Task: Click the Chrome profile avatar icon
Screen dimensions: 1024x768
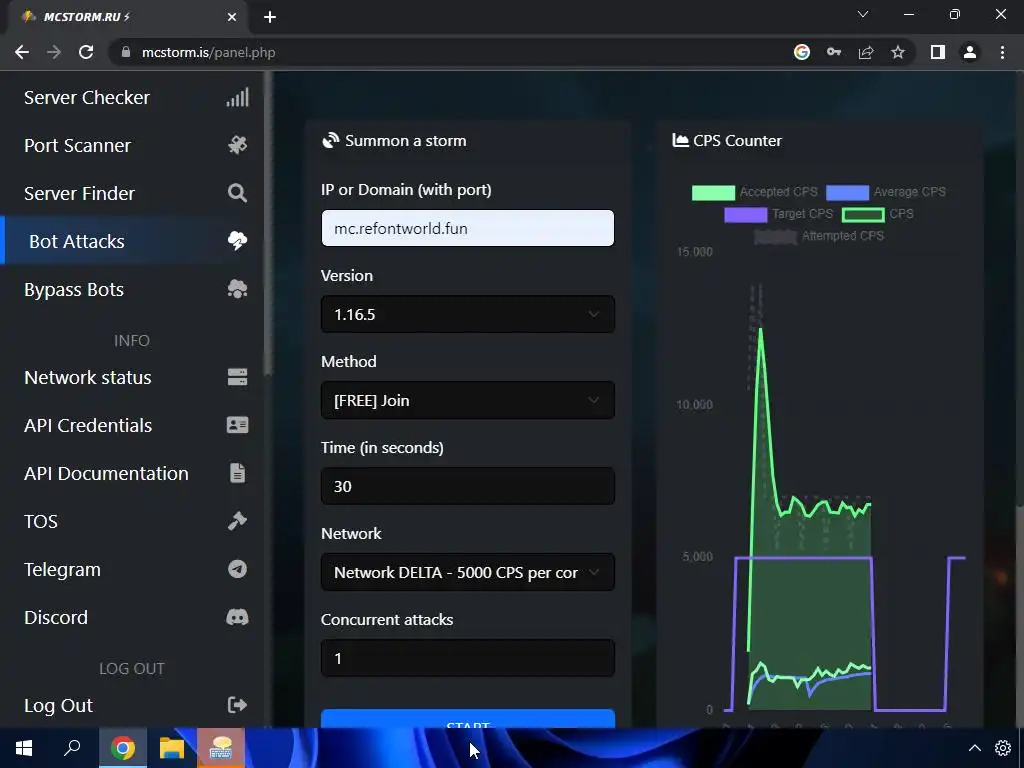Action: [x=970, y=52]
